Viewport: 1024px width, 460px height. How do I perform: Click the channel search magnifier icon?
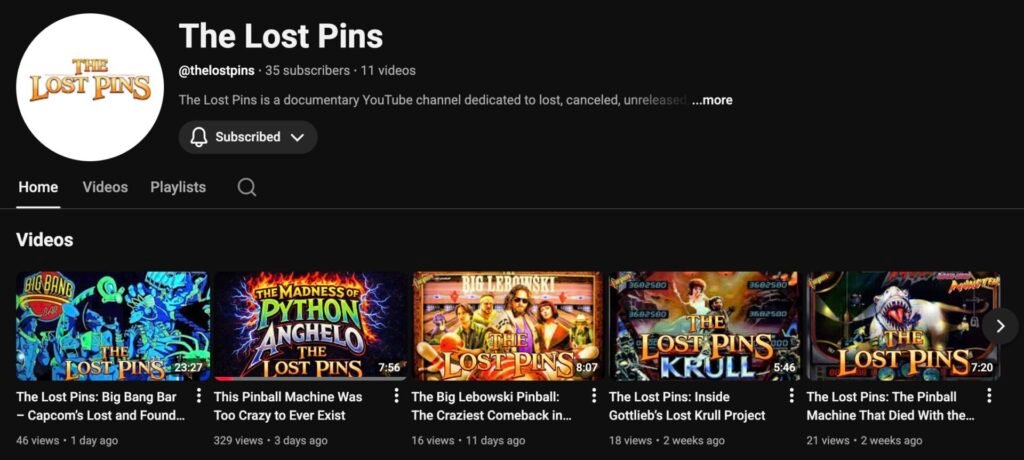click(247, 187)
